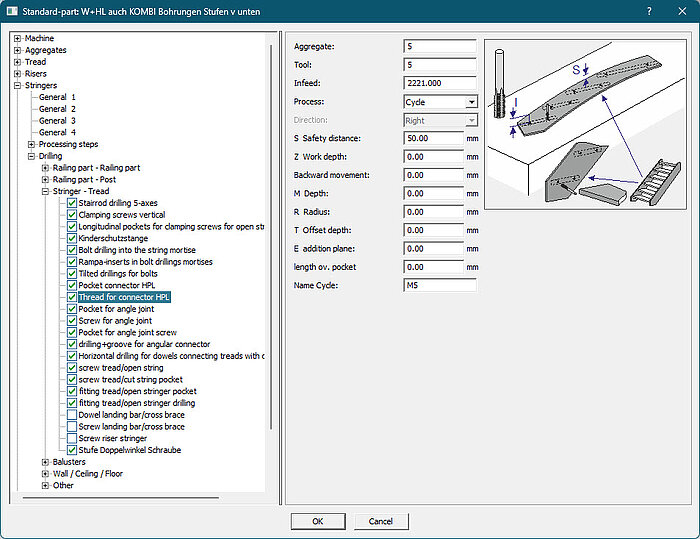Select General 2 under Stringers
Viewport: 700px width, 539px height.
tap(57, 109)
